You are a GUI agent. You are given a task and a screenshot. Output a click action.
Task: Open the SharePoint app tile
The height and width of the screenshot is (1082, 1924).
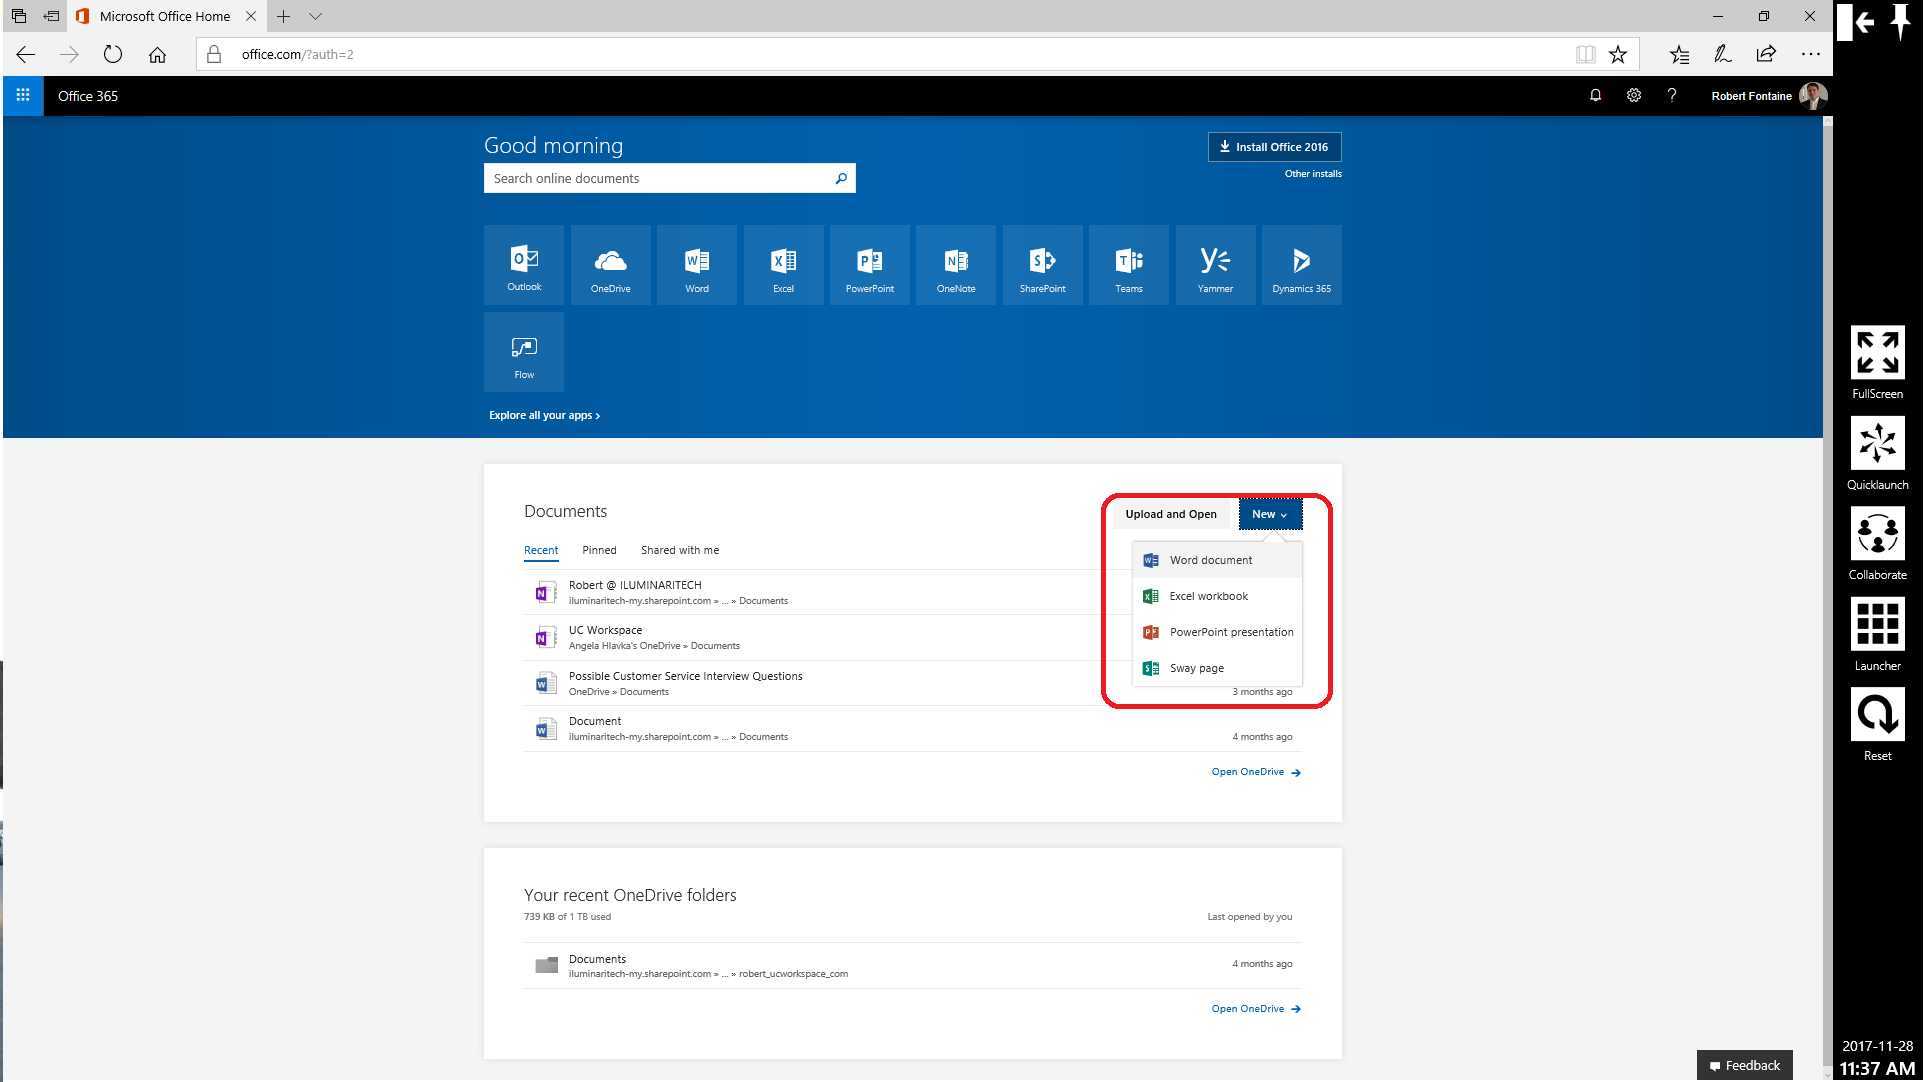tap(1042, 265)
